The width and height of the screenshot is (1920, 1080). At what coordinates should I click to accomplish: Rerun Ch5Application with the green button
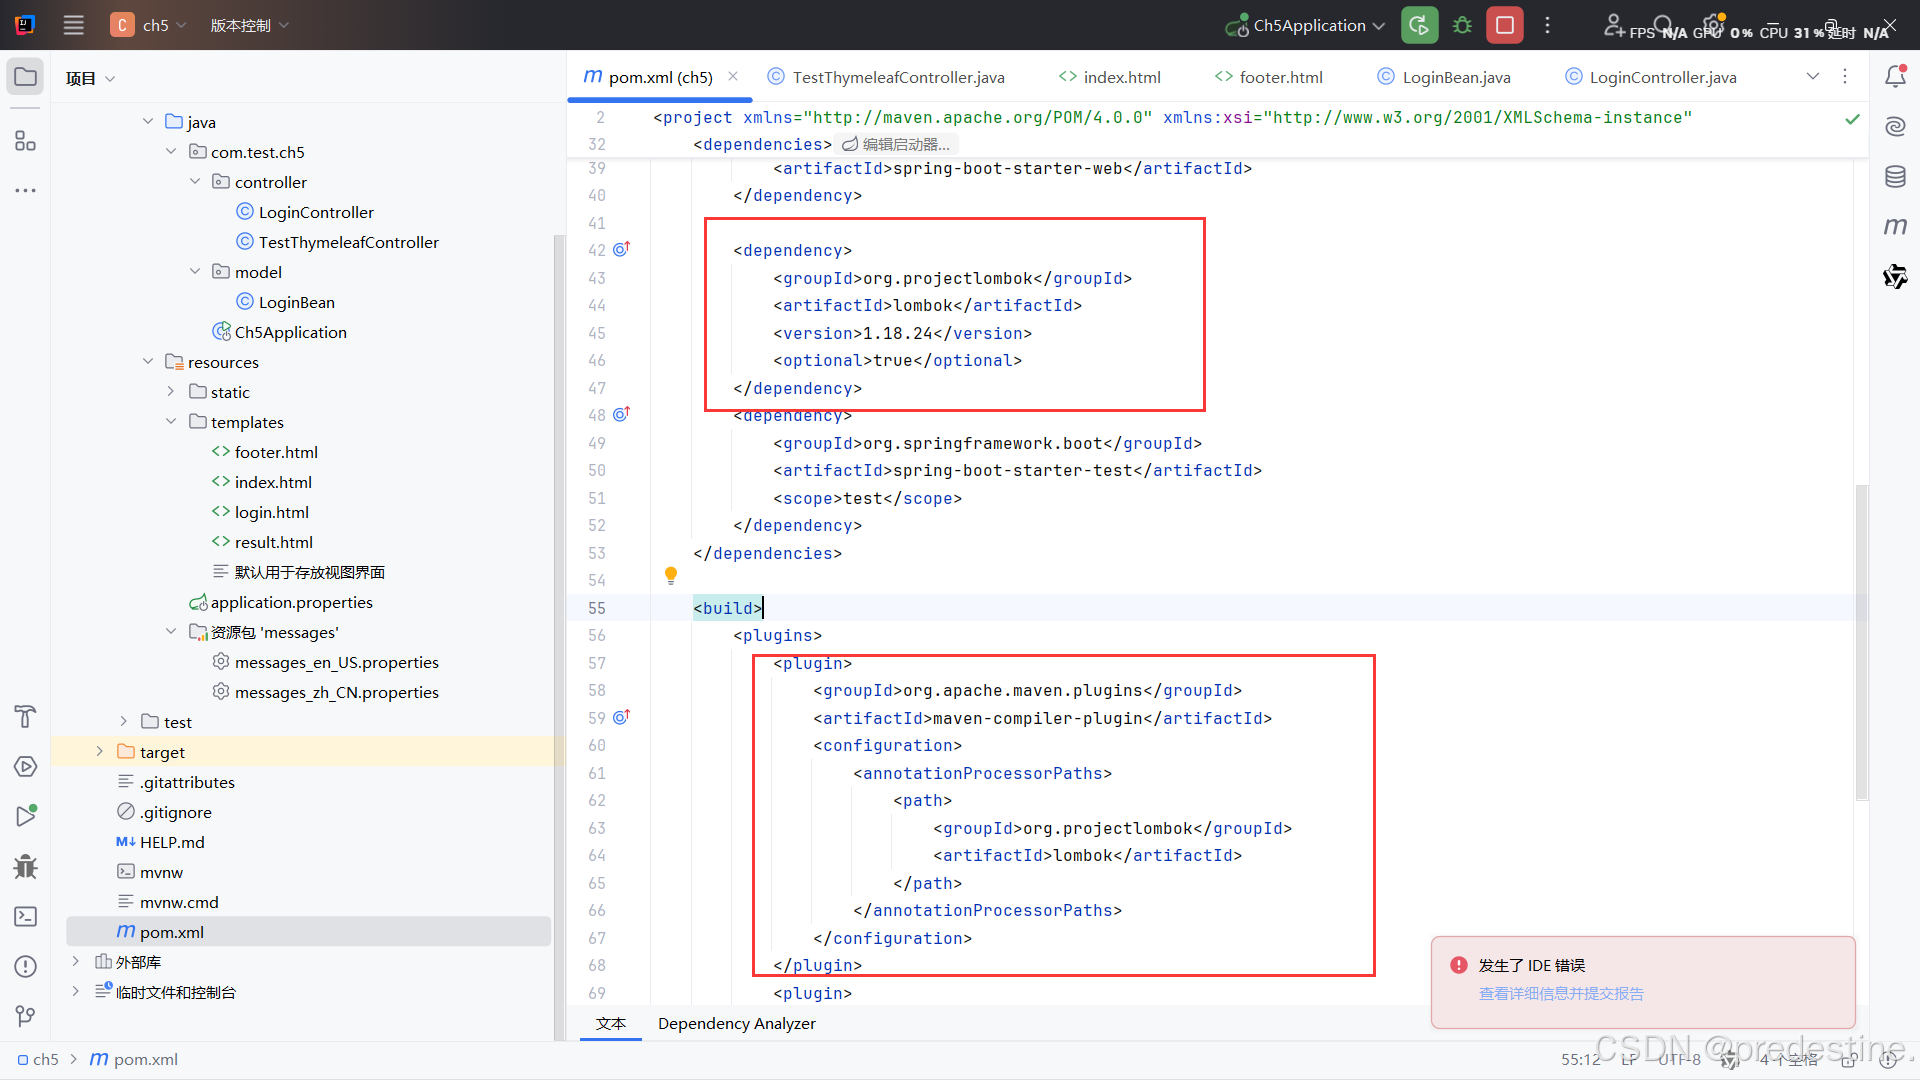(x=1419, y=25)
